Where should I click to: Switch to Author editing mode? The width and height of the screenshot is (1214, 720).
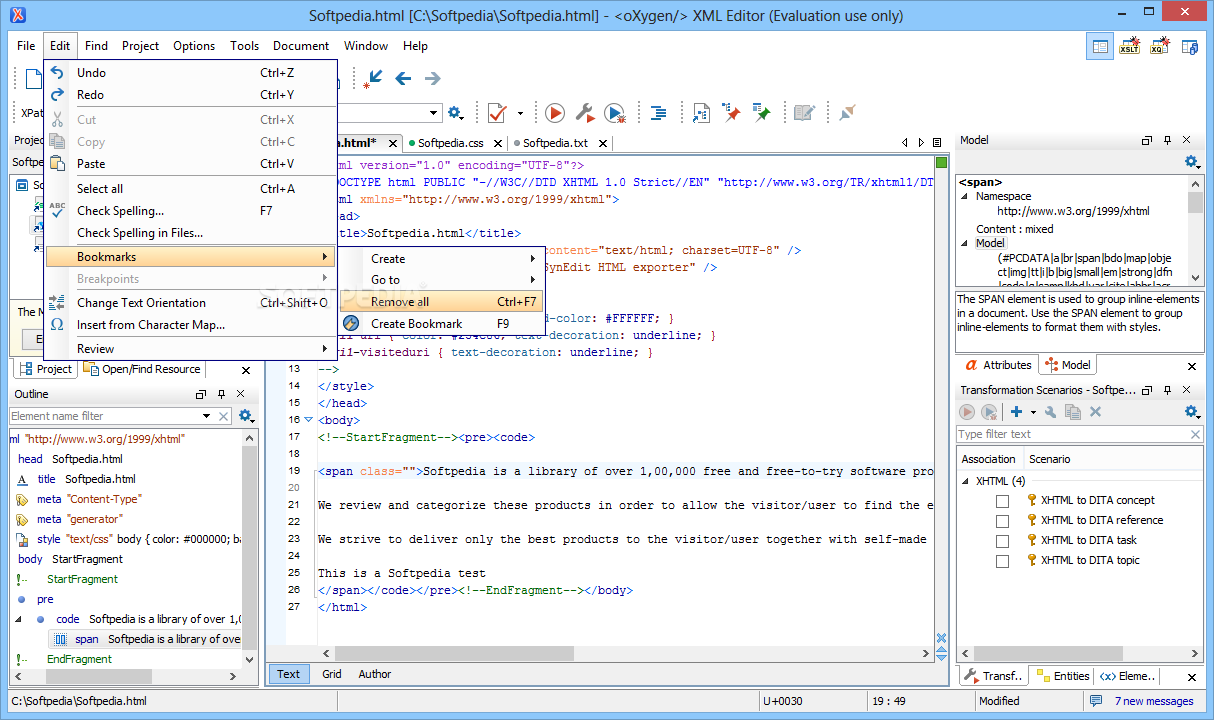pos(375,674)
